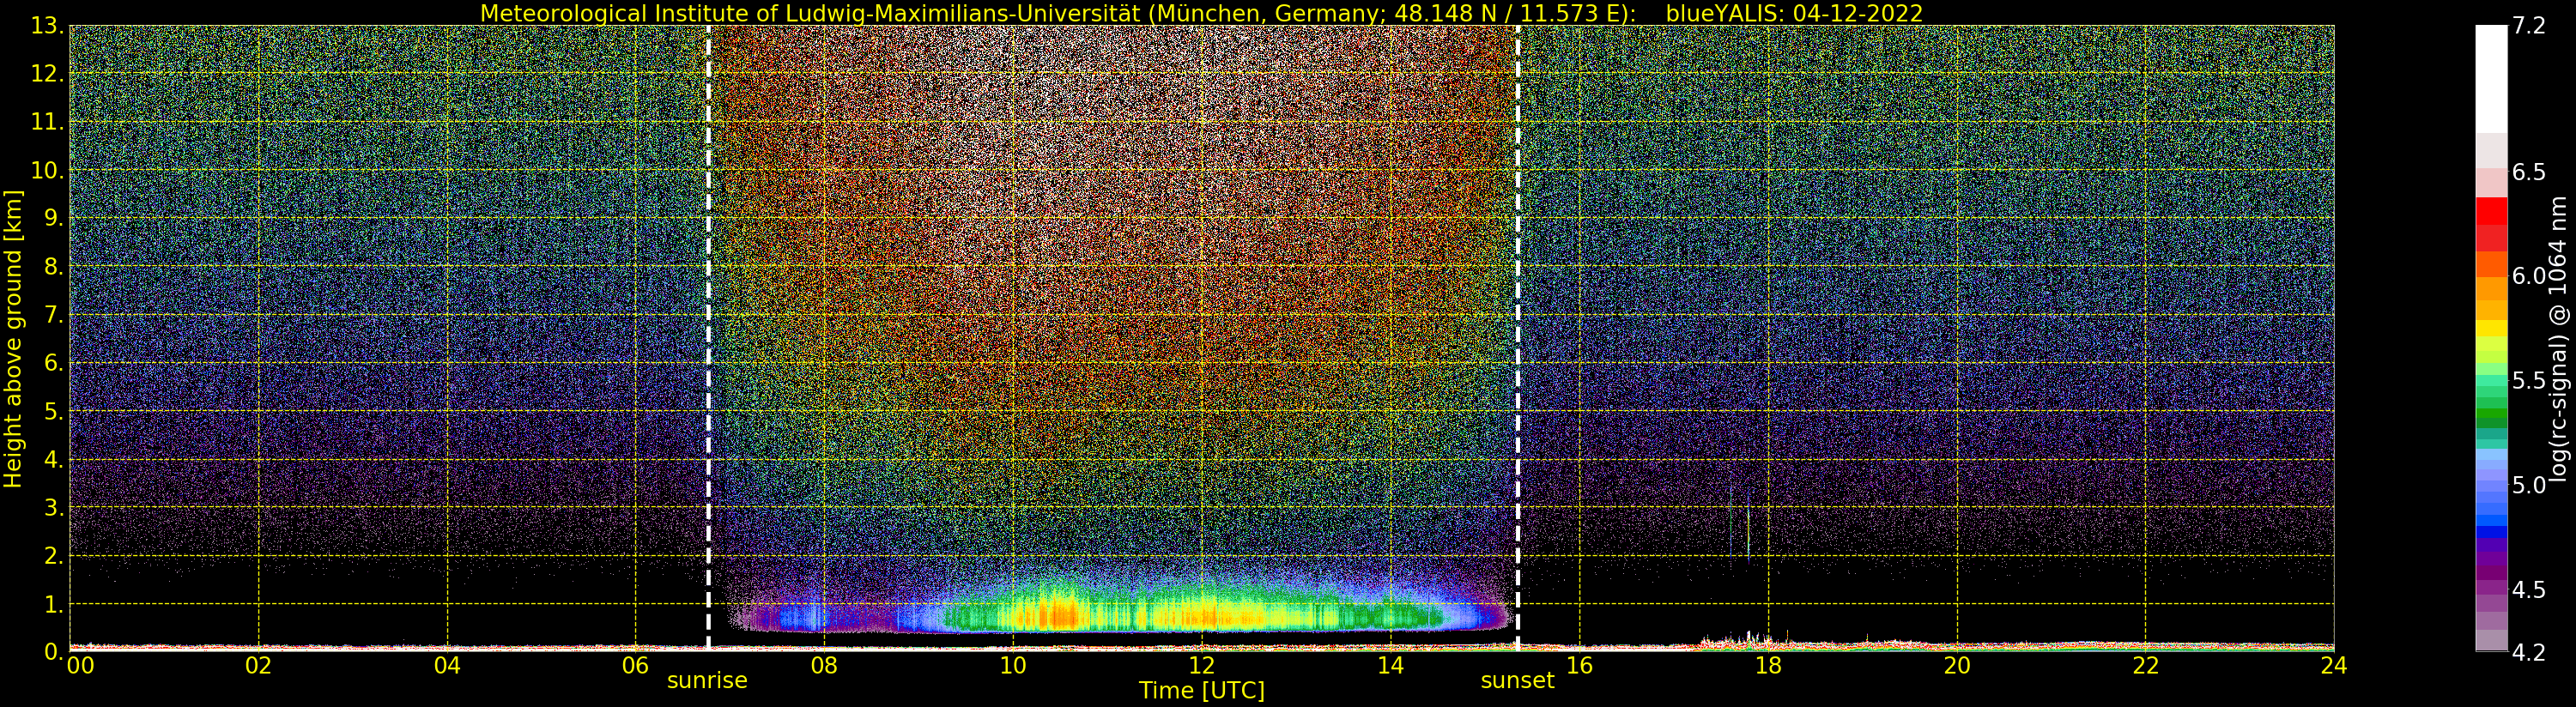Click colorbar value '5.5'
The height and width of the screenshot is (707, 2576).
point(2528,380)
